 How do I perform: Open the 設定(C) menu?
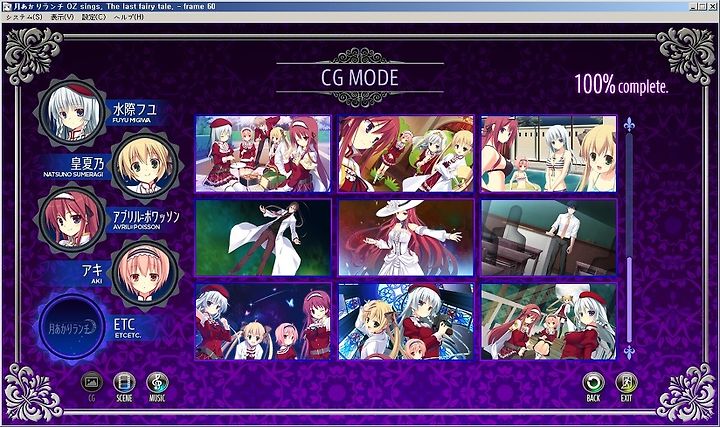coord(94,17)
